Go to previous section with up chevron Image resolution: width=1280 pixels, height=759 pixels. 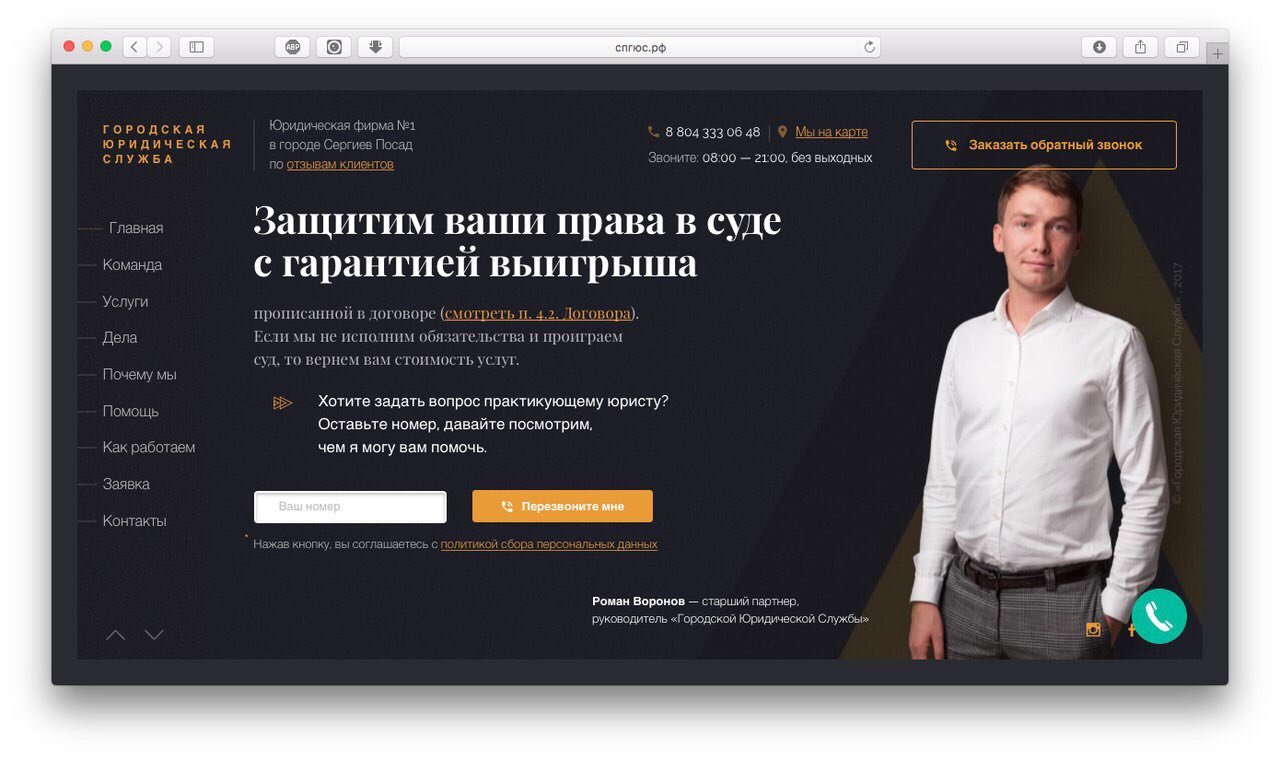click(x=116, y=635)
